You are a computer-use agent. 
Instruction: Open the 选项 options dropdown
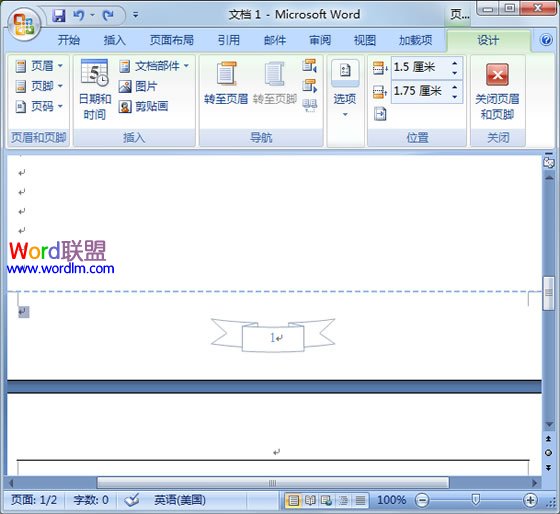point(345,89)
